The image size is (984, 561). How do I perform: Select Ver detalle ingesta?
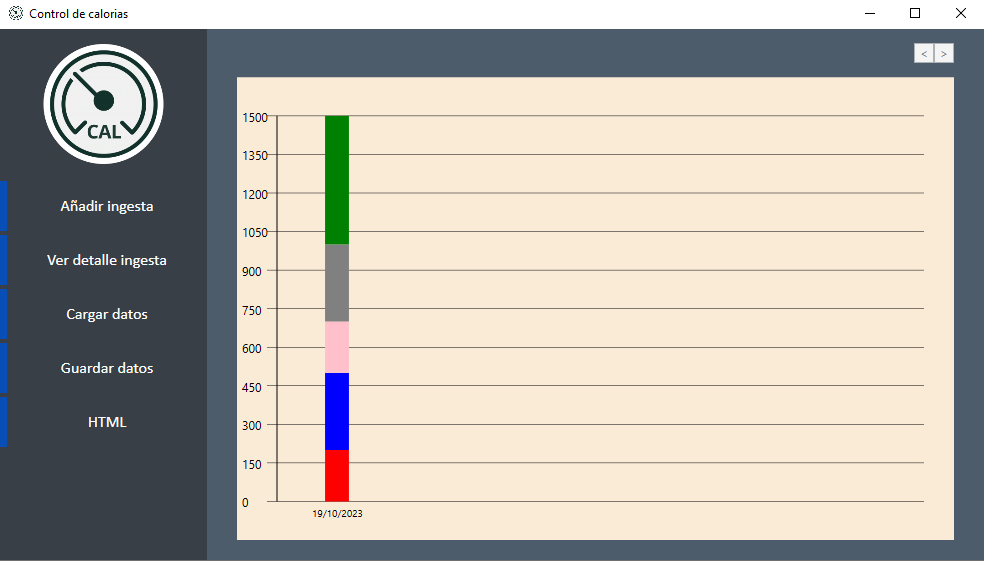coord(107,260)
